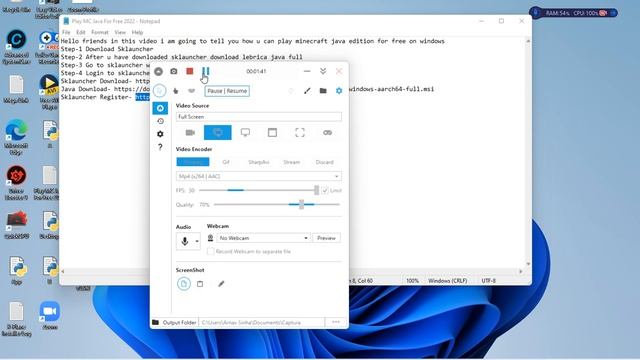The height and width of the screenshot is (360, 640).
Task: Open the overlay pencil tool in Captura toolbar
Action: point(307,91)
